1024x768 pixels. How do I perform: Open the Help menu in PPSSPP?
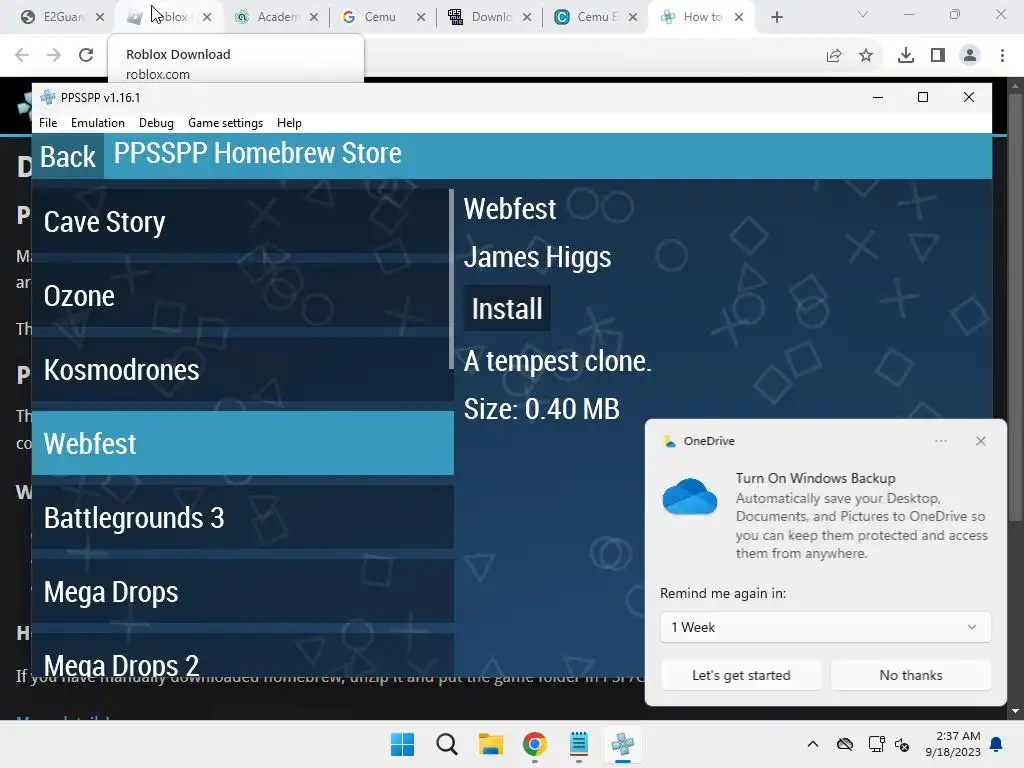coord(289,123)
